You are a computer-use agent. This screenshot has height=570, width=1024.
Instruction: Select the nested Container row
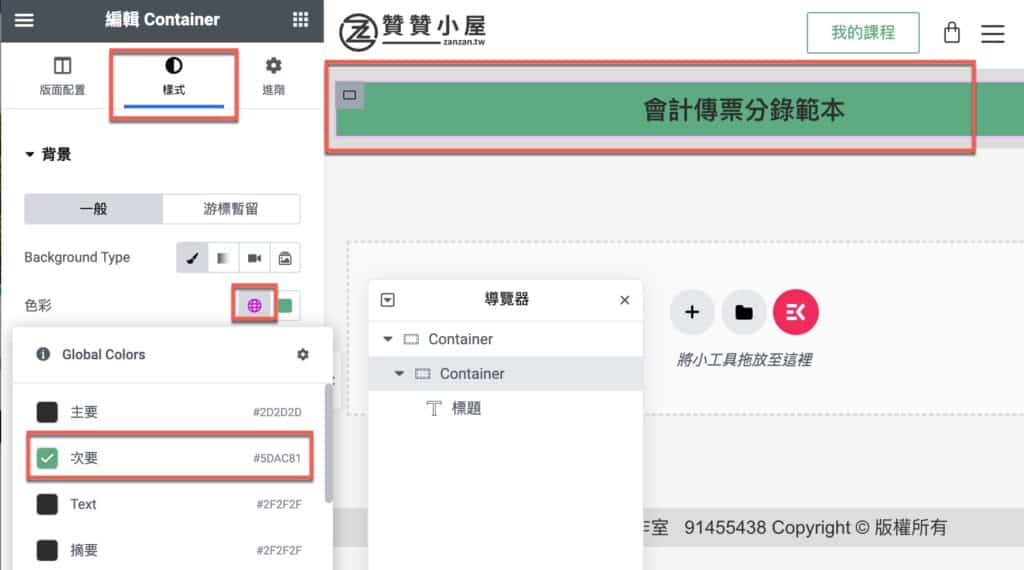pyautogui.click(x=505, y=373)
